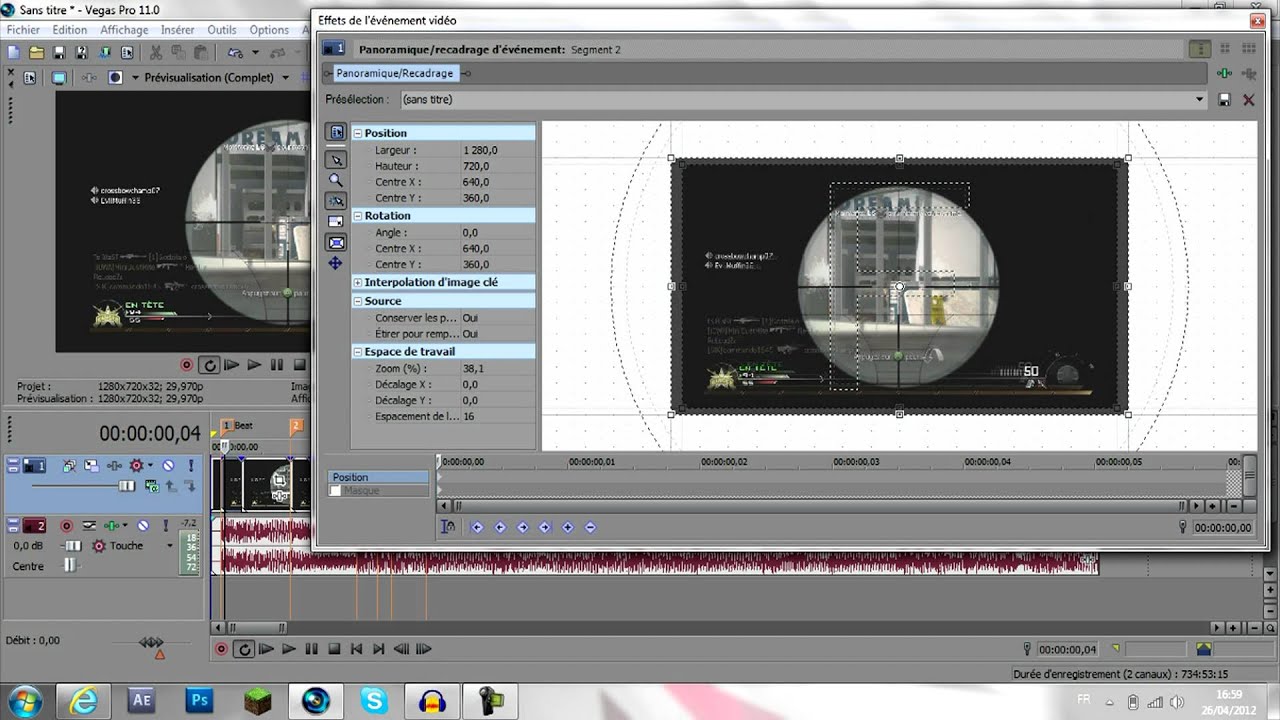Click the event pan/crop icon on video clip
Screen dimensions: 1280x720
tap(279, 480)
